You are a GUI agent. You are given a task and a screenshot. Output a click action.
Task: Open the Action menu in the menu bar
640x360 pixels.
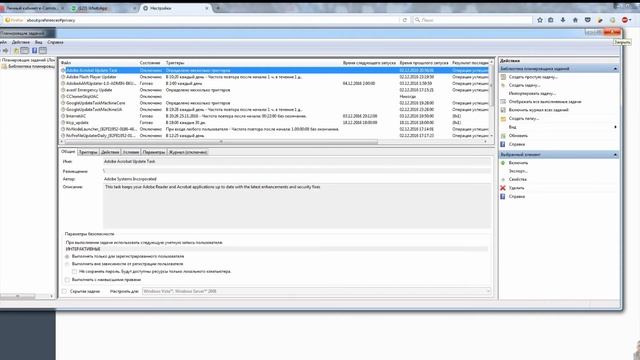pos(20,42)
